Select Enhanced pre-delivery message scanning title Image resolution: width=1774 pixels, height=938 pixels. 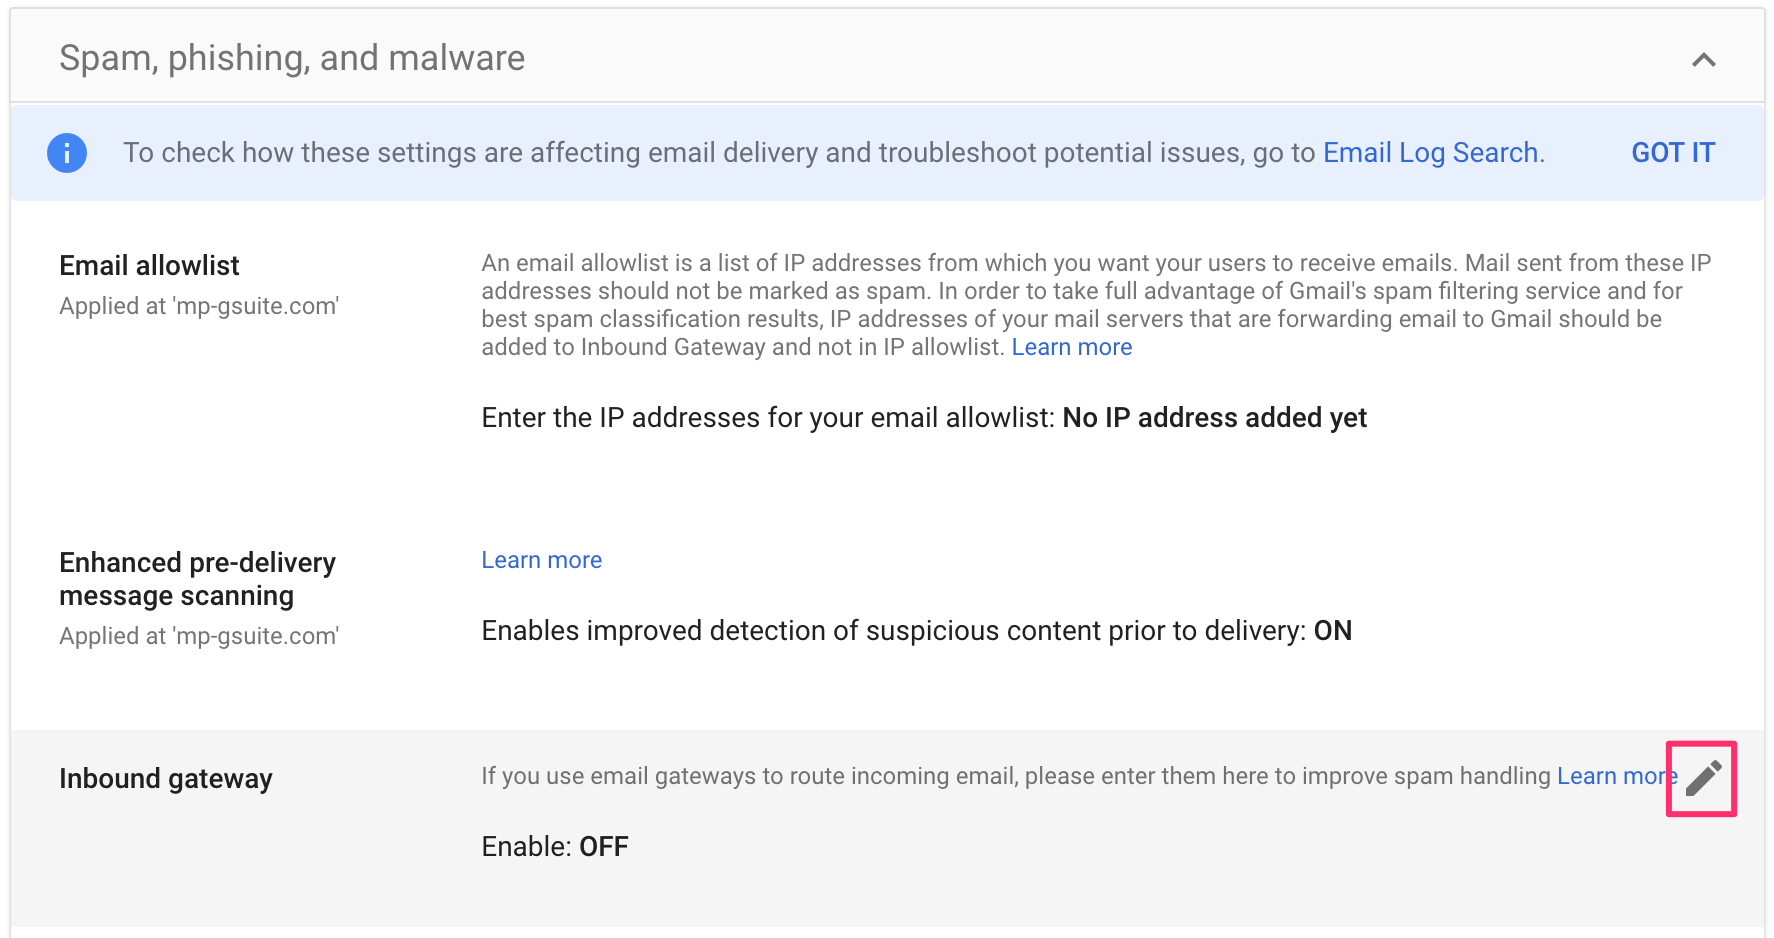197,579
